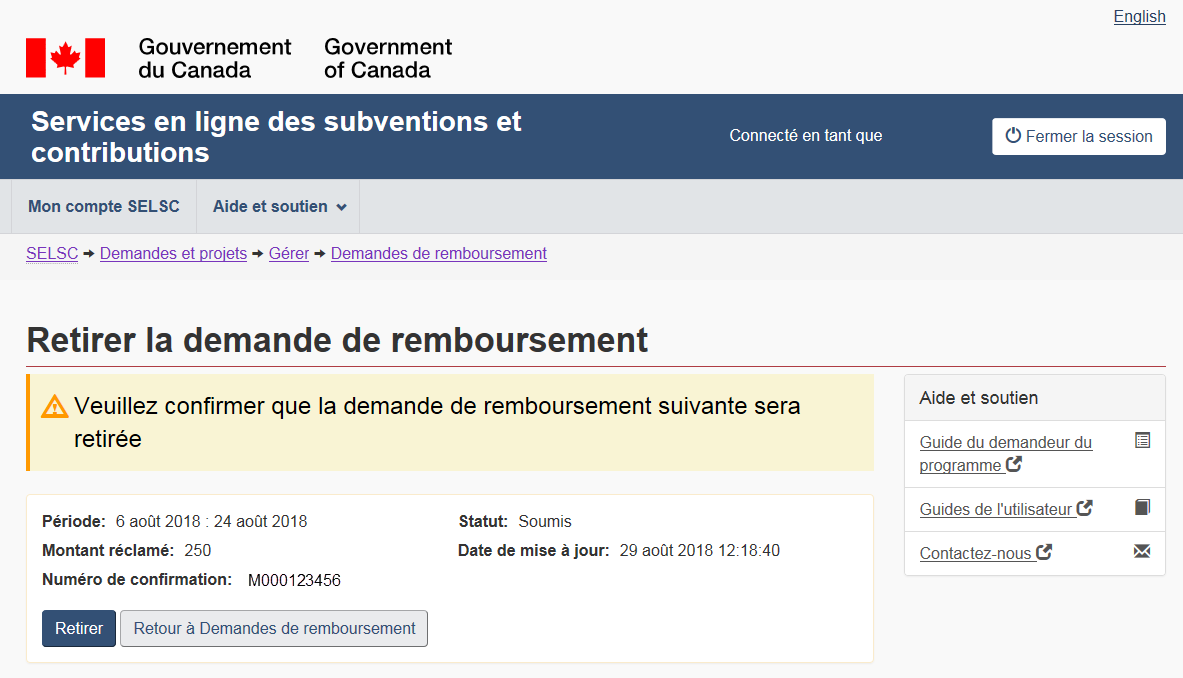1183x678 pixels.
Task: Click the Services en ligne des subventions title
Action: (x=276, y=137)
